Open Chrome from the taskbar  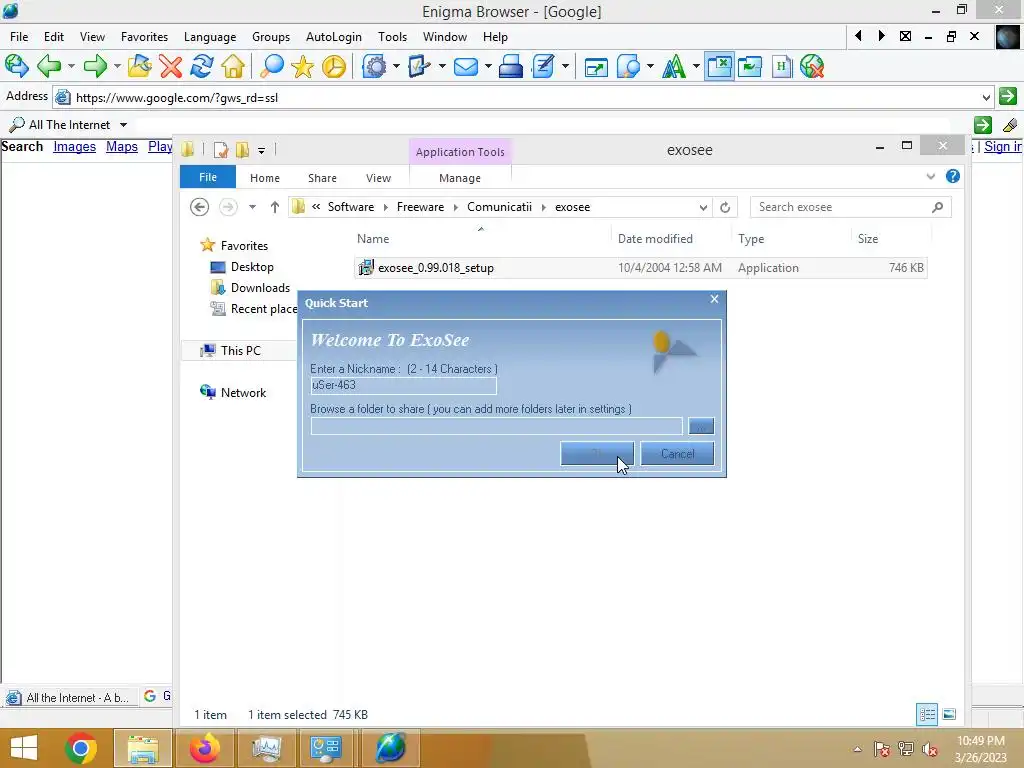(81, 748)
